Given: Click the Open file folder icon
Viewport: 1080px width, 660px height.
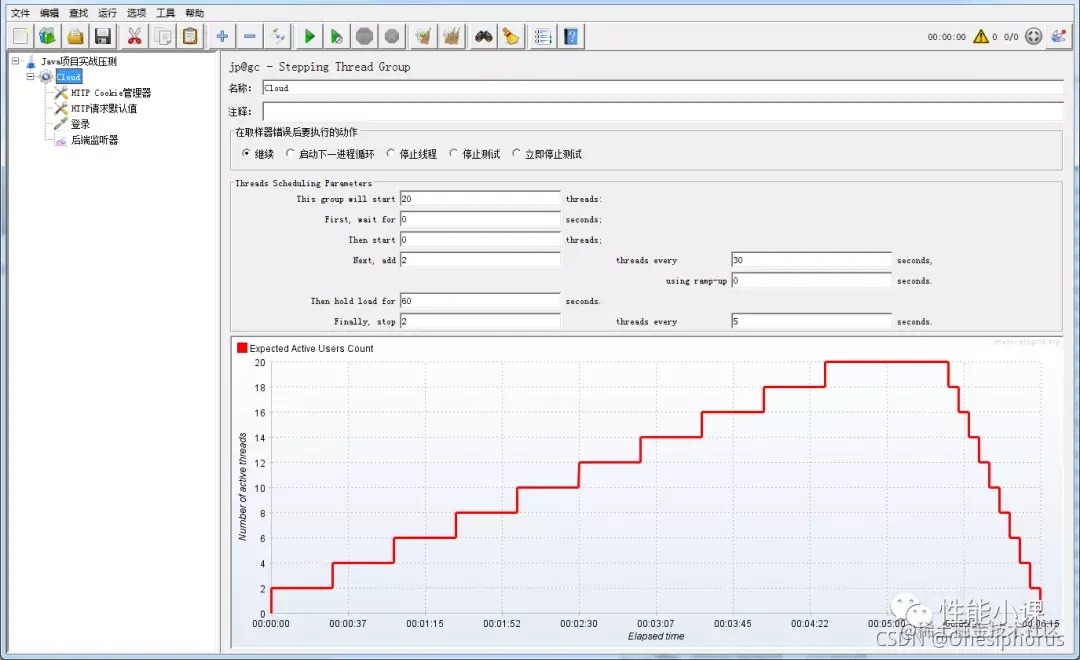Looking at the screenshot, I should 75,37.
